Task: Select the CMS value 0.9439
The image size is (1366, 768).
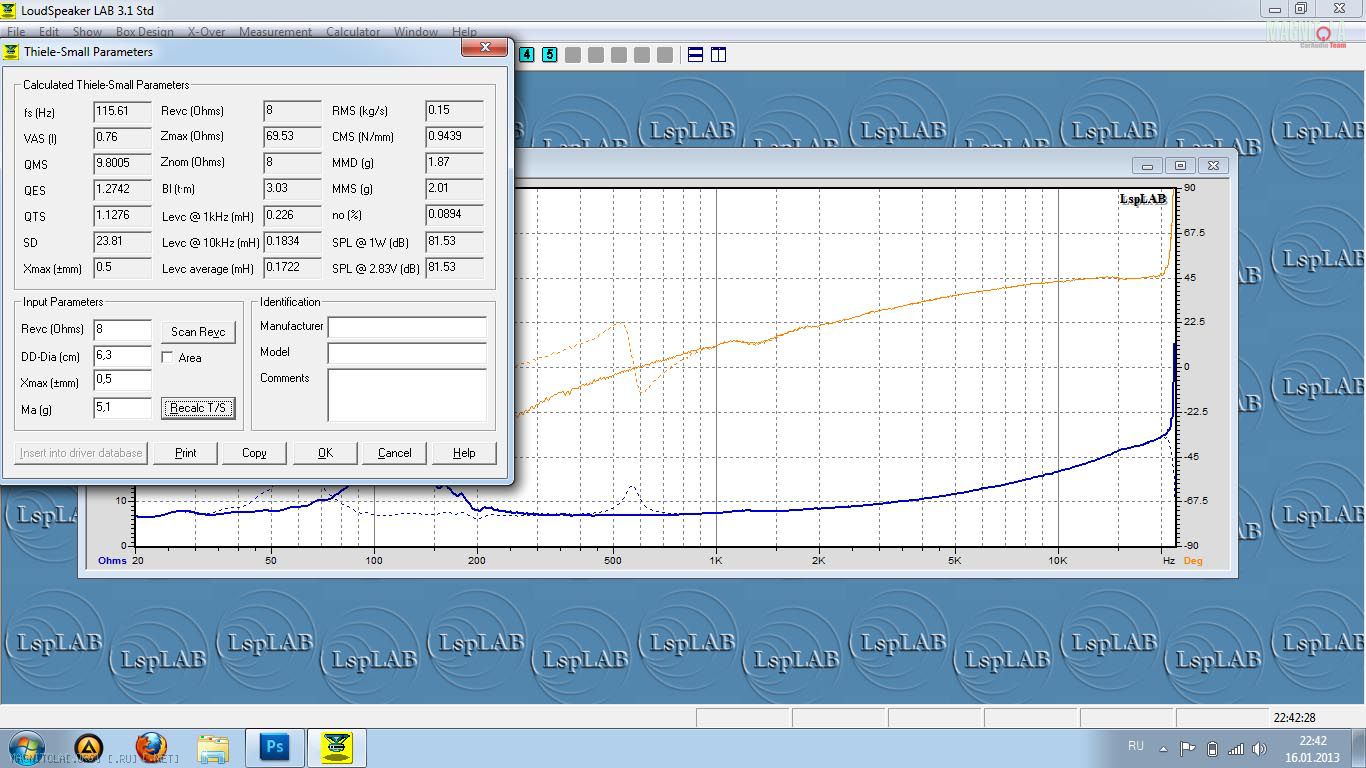Action: pos(455,136)
